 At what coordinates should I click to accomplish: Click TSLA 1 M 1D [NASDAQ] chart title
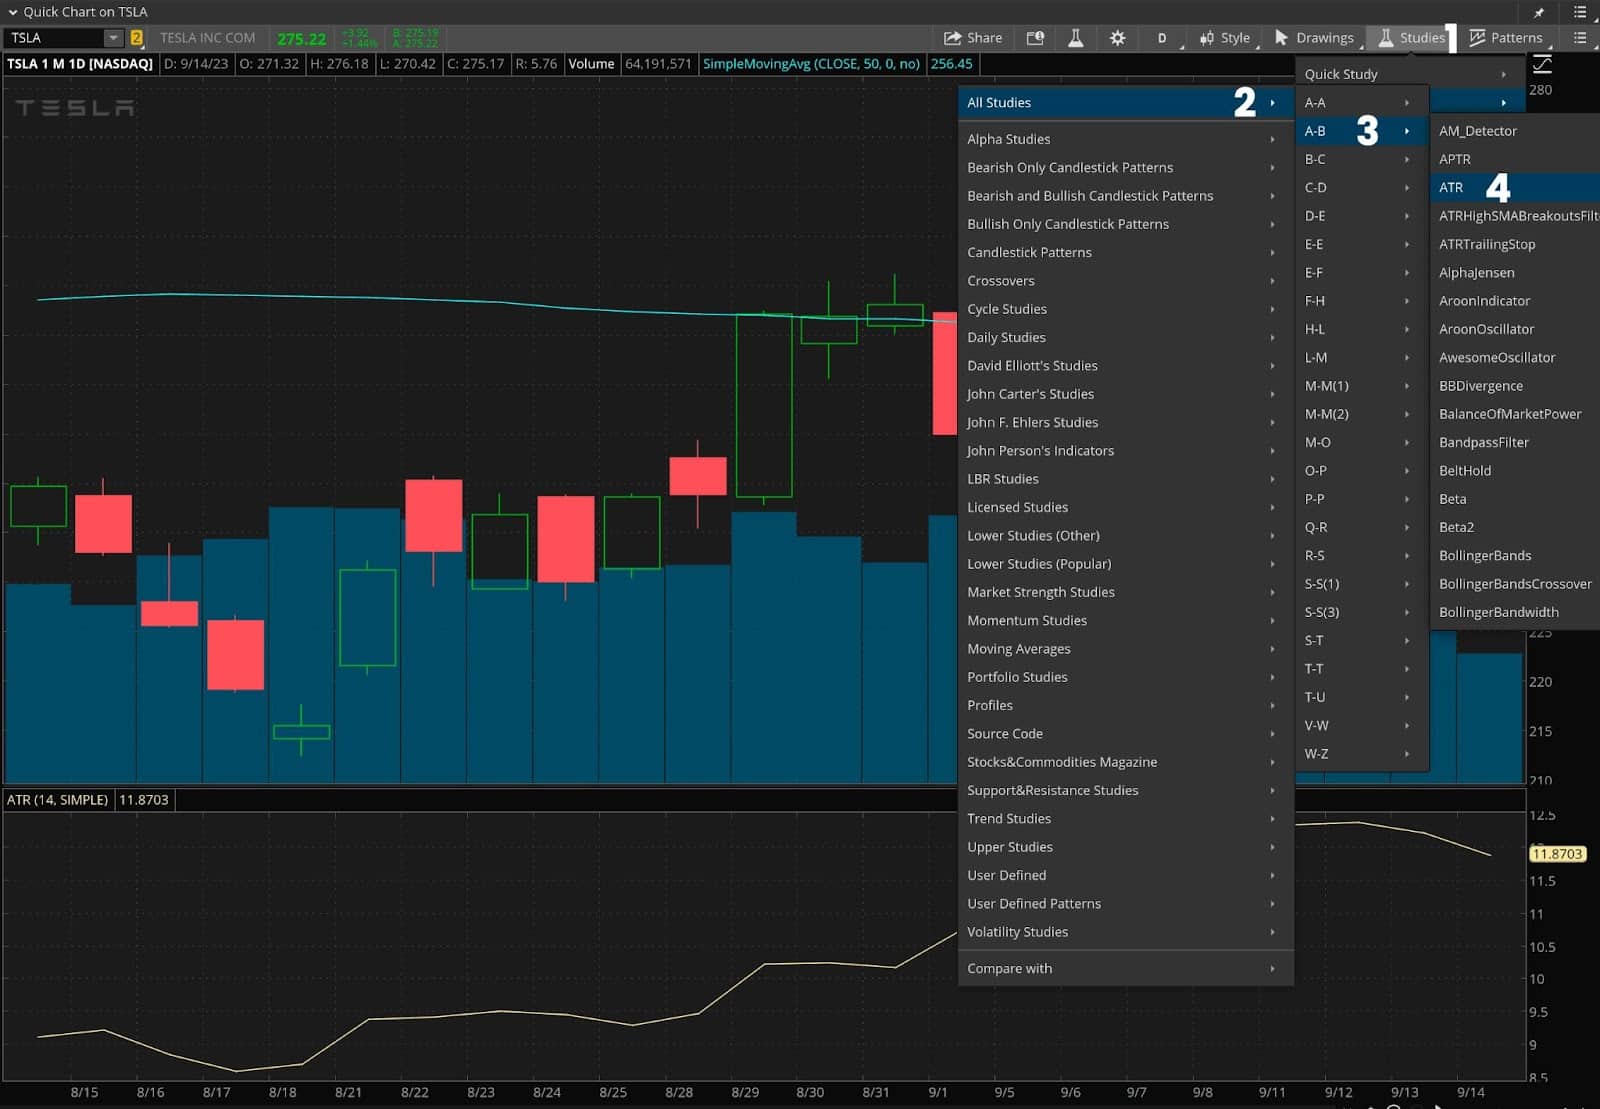(x=80, y=64)
